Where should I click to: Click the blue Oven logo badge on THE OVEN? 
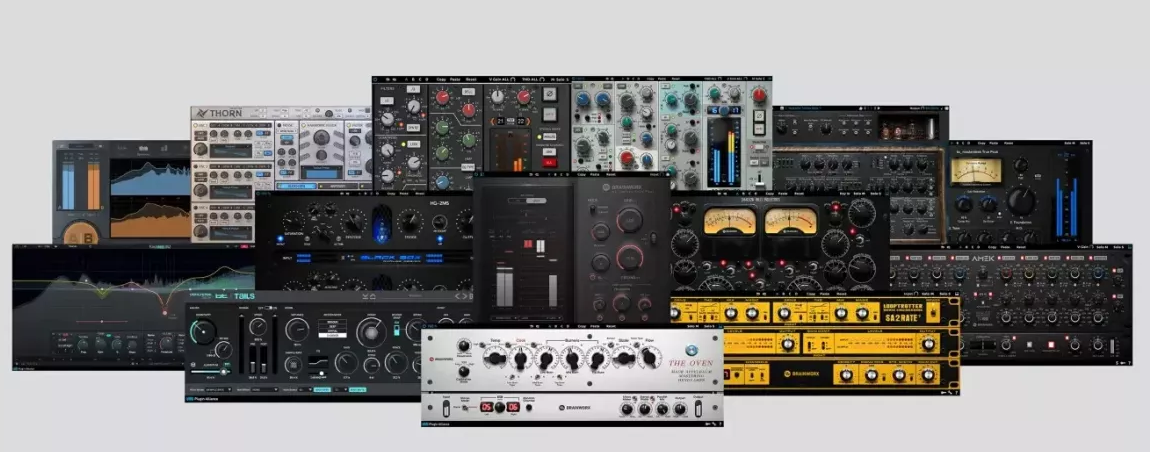click(692, 350)
